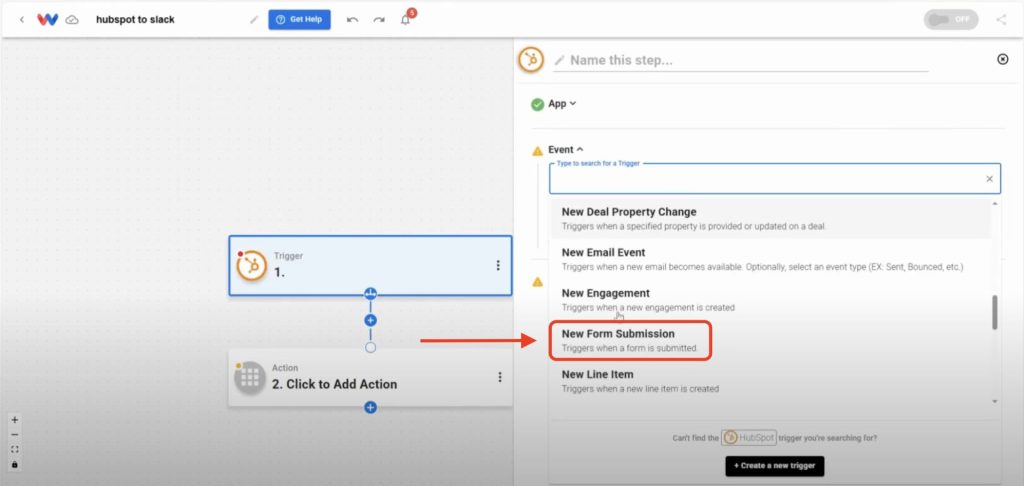Click the hubspot to slack title
Image resolution: width=1024 pixels, height=486 pixels.
(x=135, y=20)
